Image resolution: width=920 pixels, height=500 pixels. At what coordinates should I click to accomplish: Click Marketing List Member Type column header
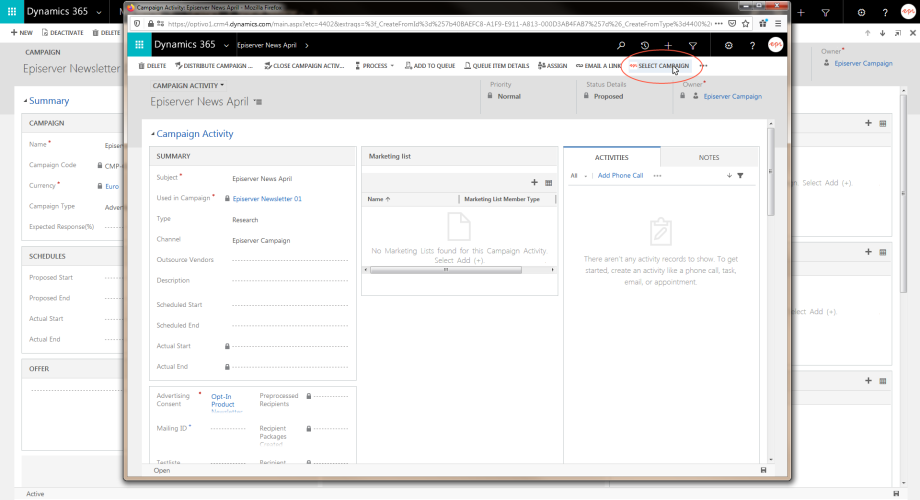(502, 200)
